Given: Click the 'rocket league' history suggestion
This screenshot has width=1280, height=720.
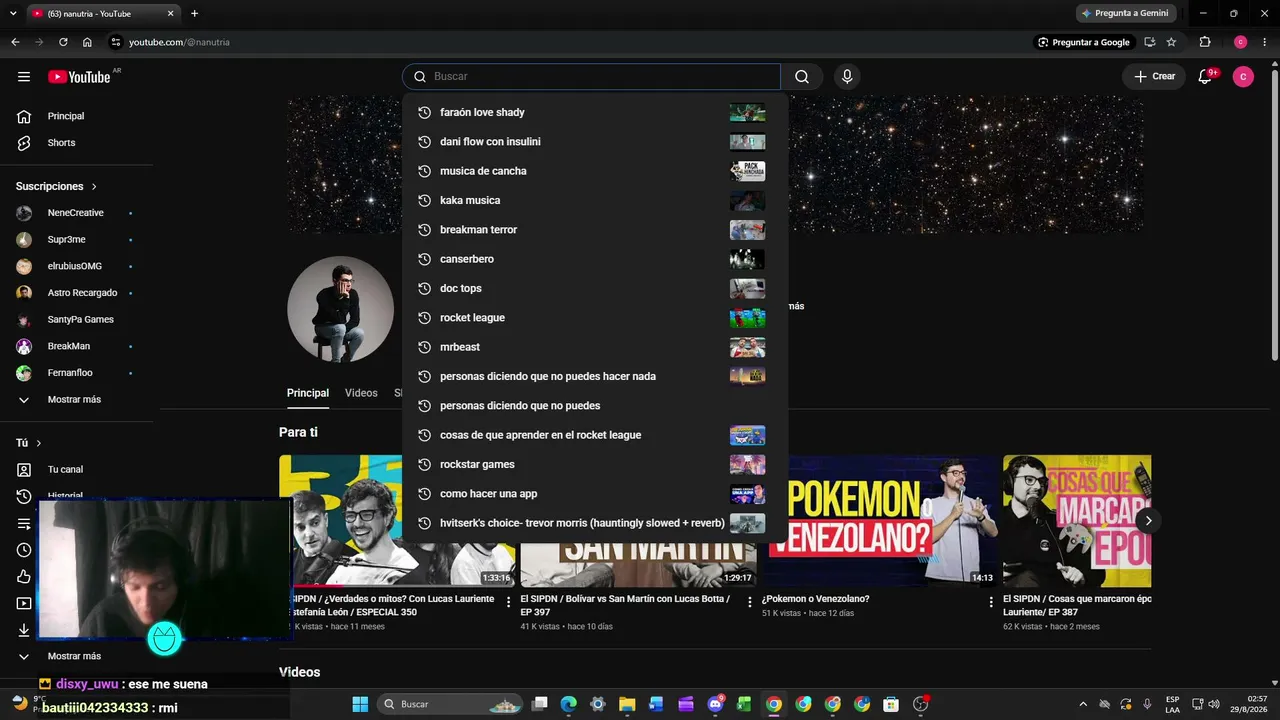Looking at the screenshot, I should click(x=595, y=318).
